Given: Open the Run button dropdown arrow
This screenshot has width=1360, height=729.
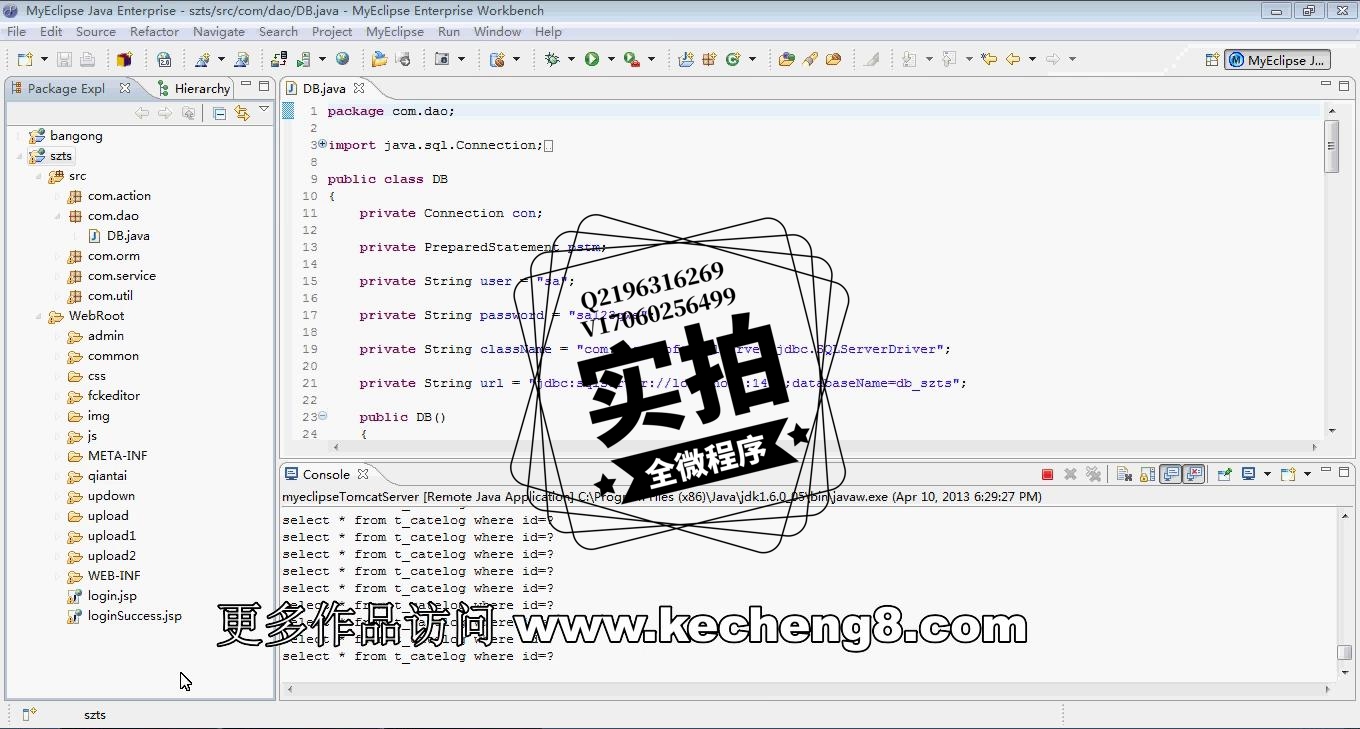Looking at the screenshot, I should pos(610,59).
